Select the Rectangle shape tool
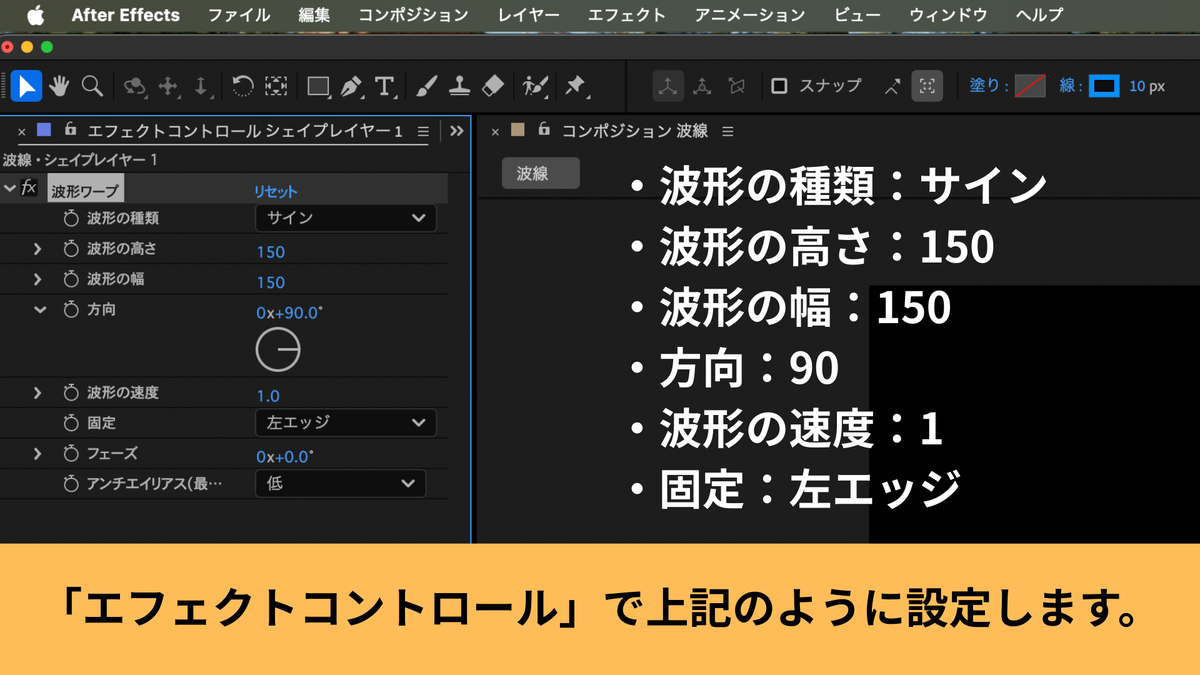 click(319, 87)
